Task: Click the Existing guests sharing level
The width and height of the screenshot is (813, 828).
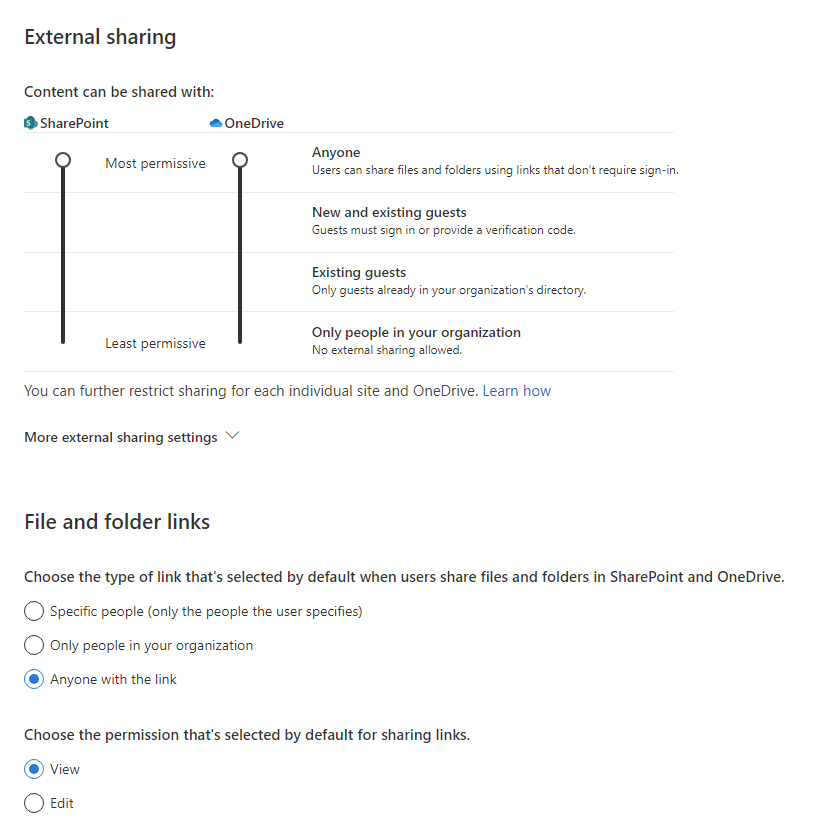Action: click(x=358, y=273)
